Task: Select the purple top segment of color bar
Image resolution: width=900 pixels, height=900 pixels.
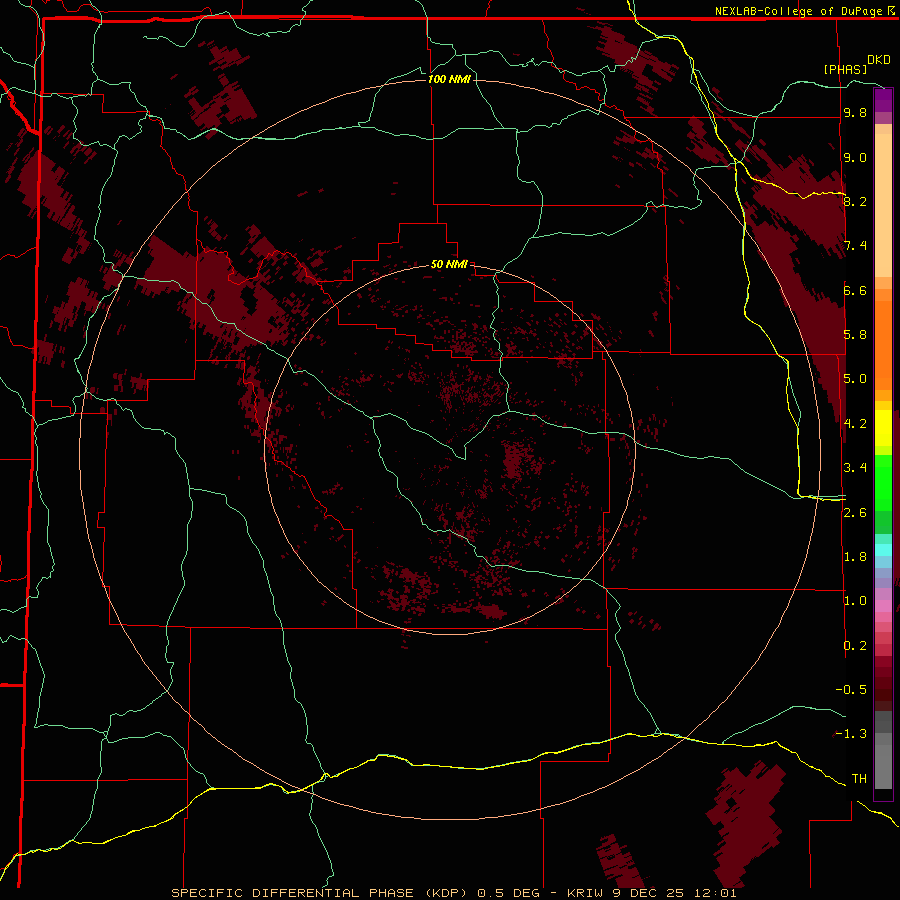Action: 883,100
